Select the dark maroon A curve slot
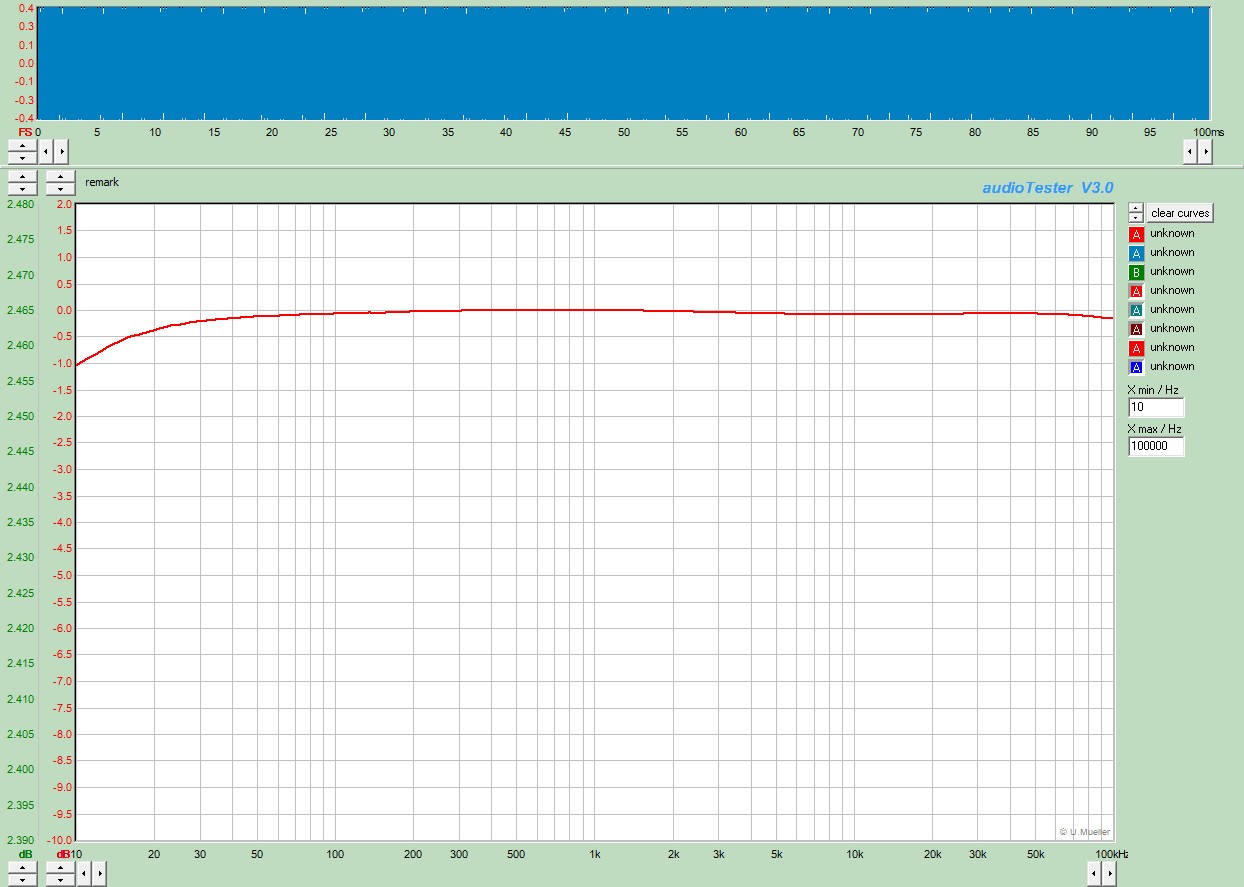The width and height of the screenshot is (1244, 887). pos(1136,329)
